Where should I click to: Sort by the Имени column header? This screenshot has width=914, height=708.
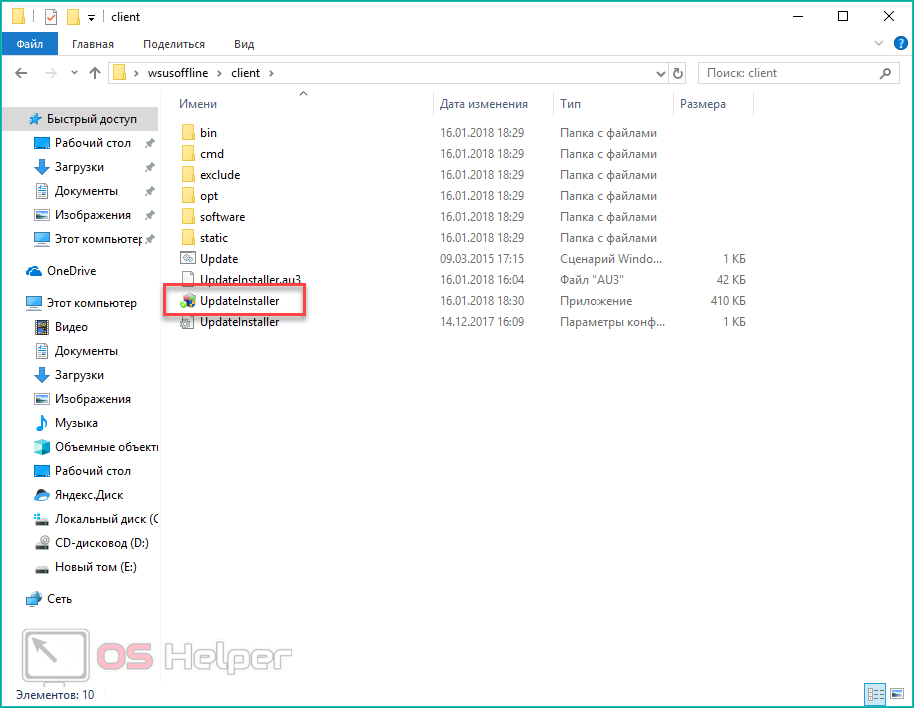(x=198, y=104)
